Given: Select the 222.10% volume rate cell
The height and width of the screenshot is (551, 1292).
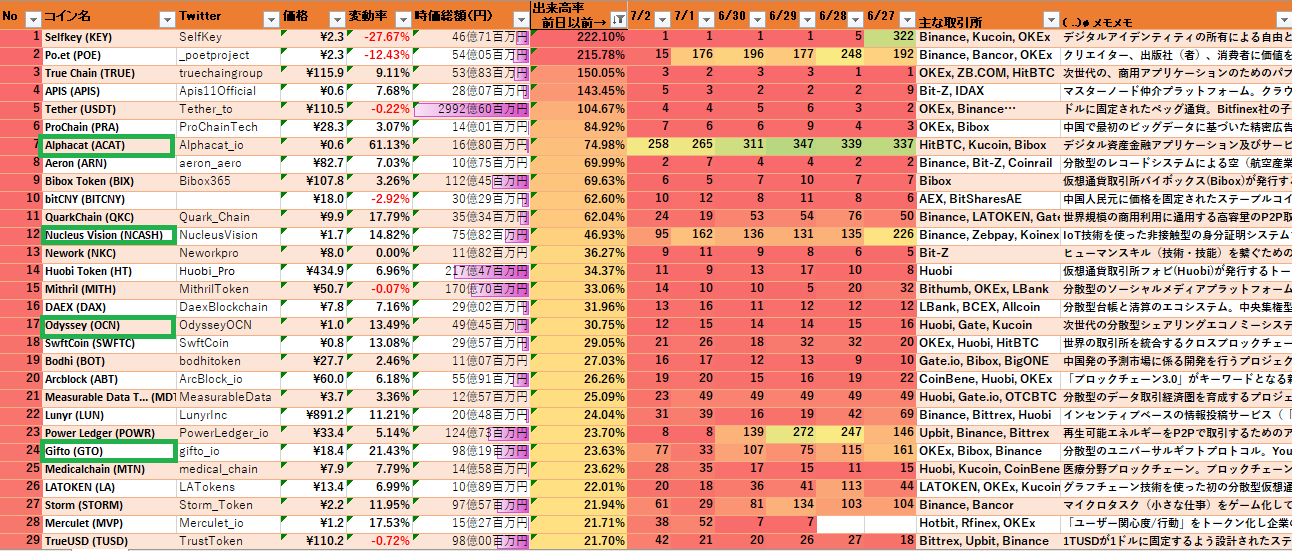Looking at the screenshot, I should (x=578, y=37).
